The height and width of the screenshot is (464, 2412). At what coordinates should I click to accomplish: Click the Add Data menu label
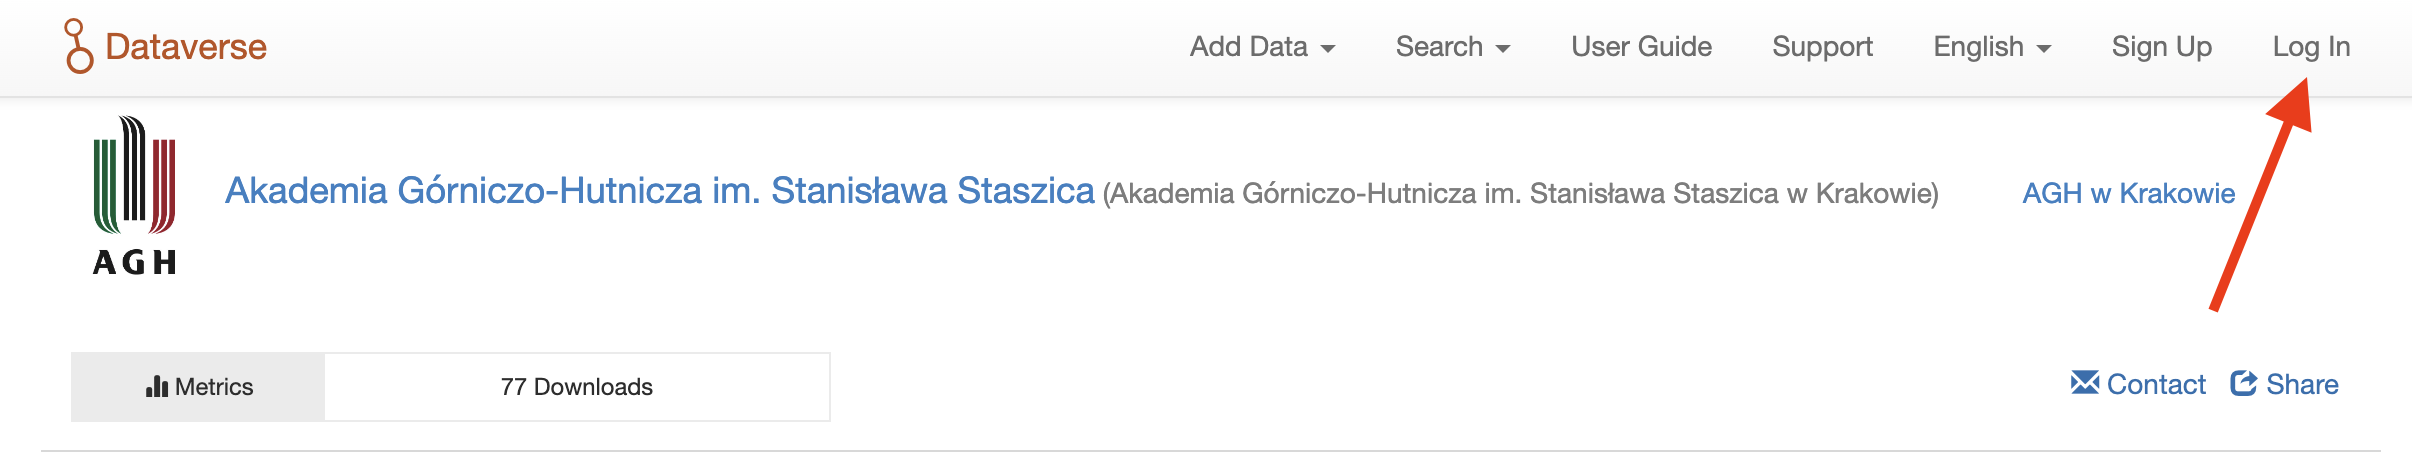[1248, 47]
